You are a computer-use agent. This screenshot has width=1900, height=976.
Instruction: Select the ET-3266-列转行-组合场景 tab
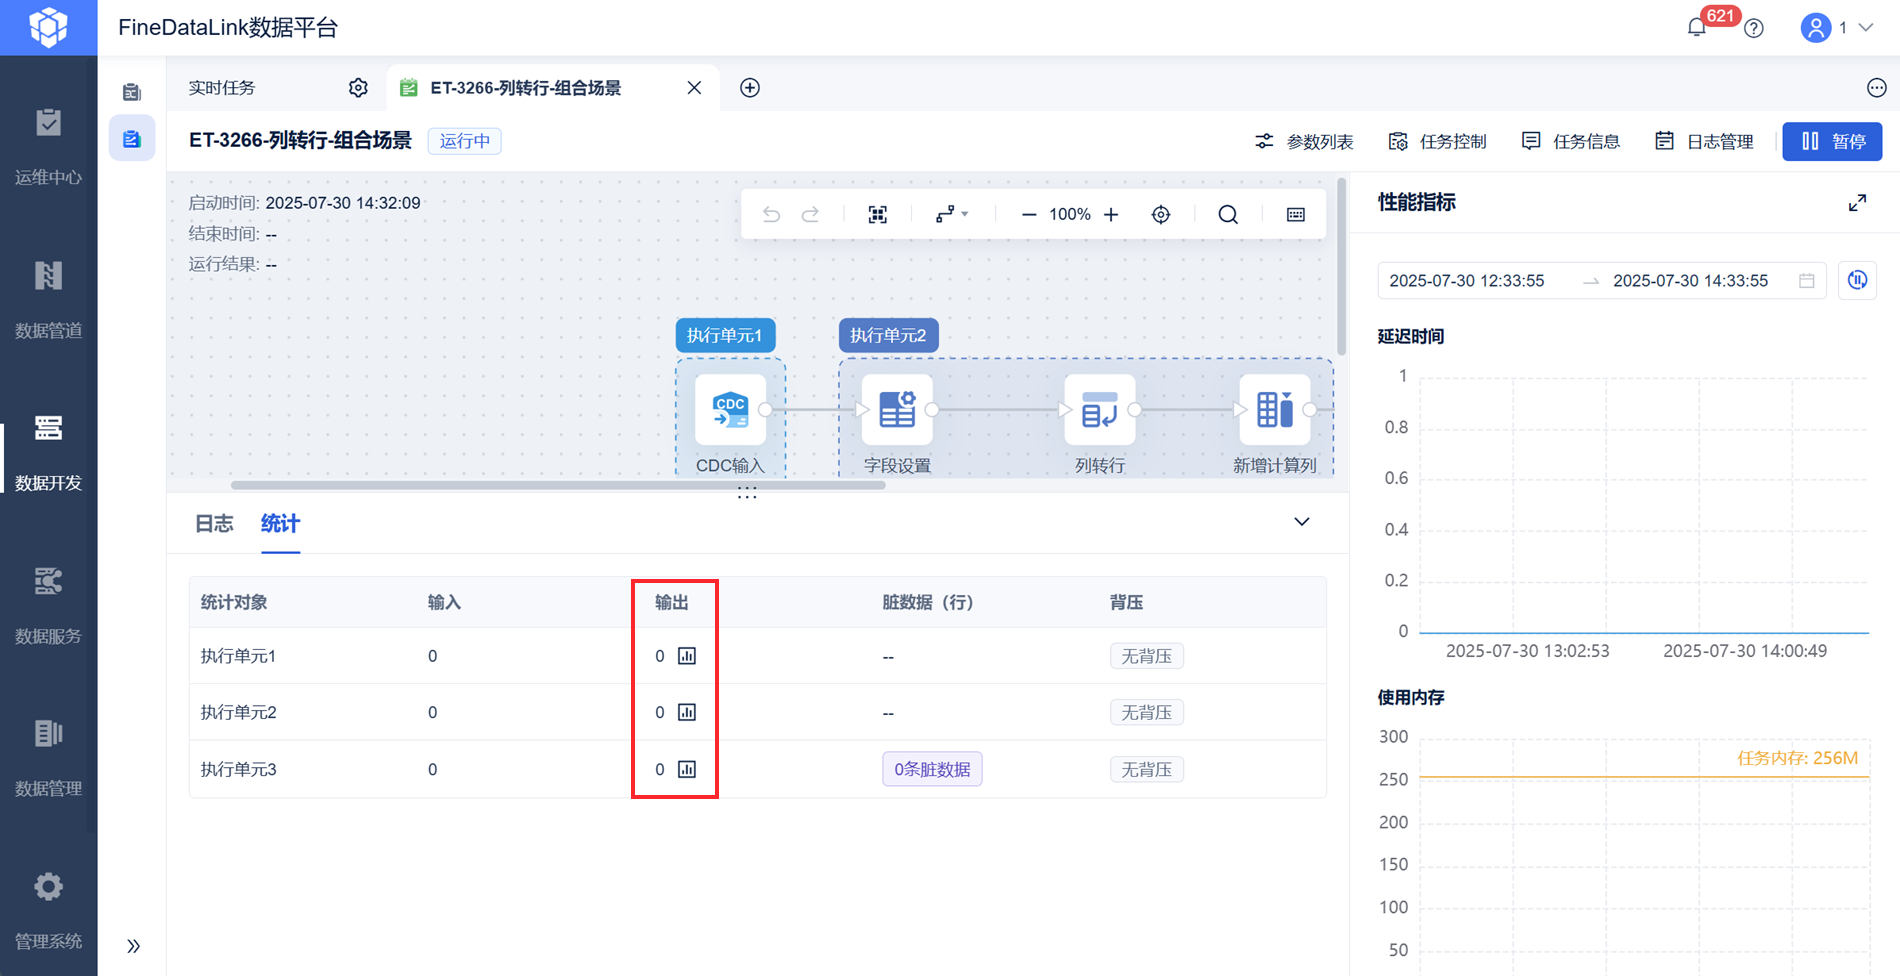tap(526, 88)
